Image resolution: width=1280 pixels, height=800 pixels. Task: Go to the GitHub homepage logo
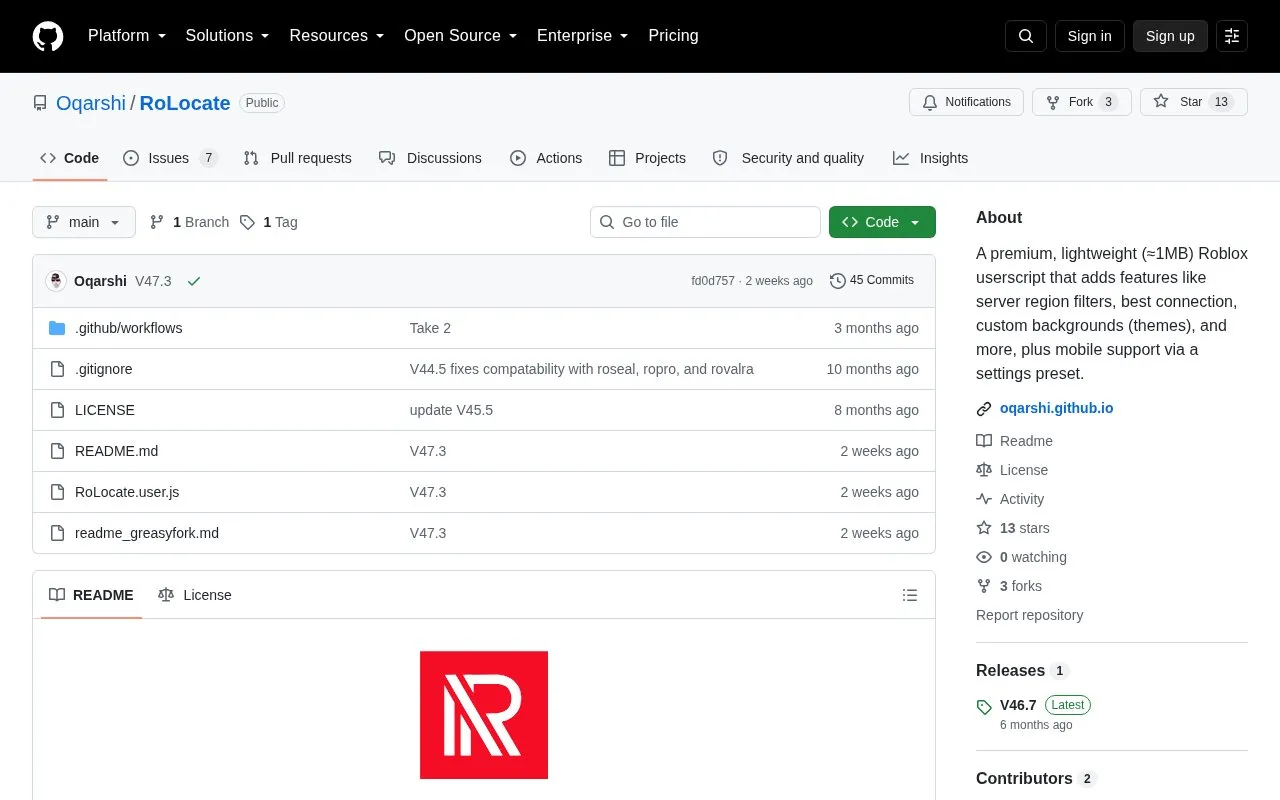[48, 36]
